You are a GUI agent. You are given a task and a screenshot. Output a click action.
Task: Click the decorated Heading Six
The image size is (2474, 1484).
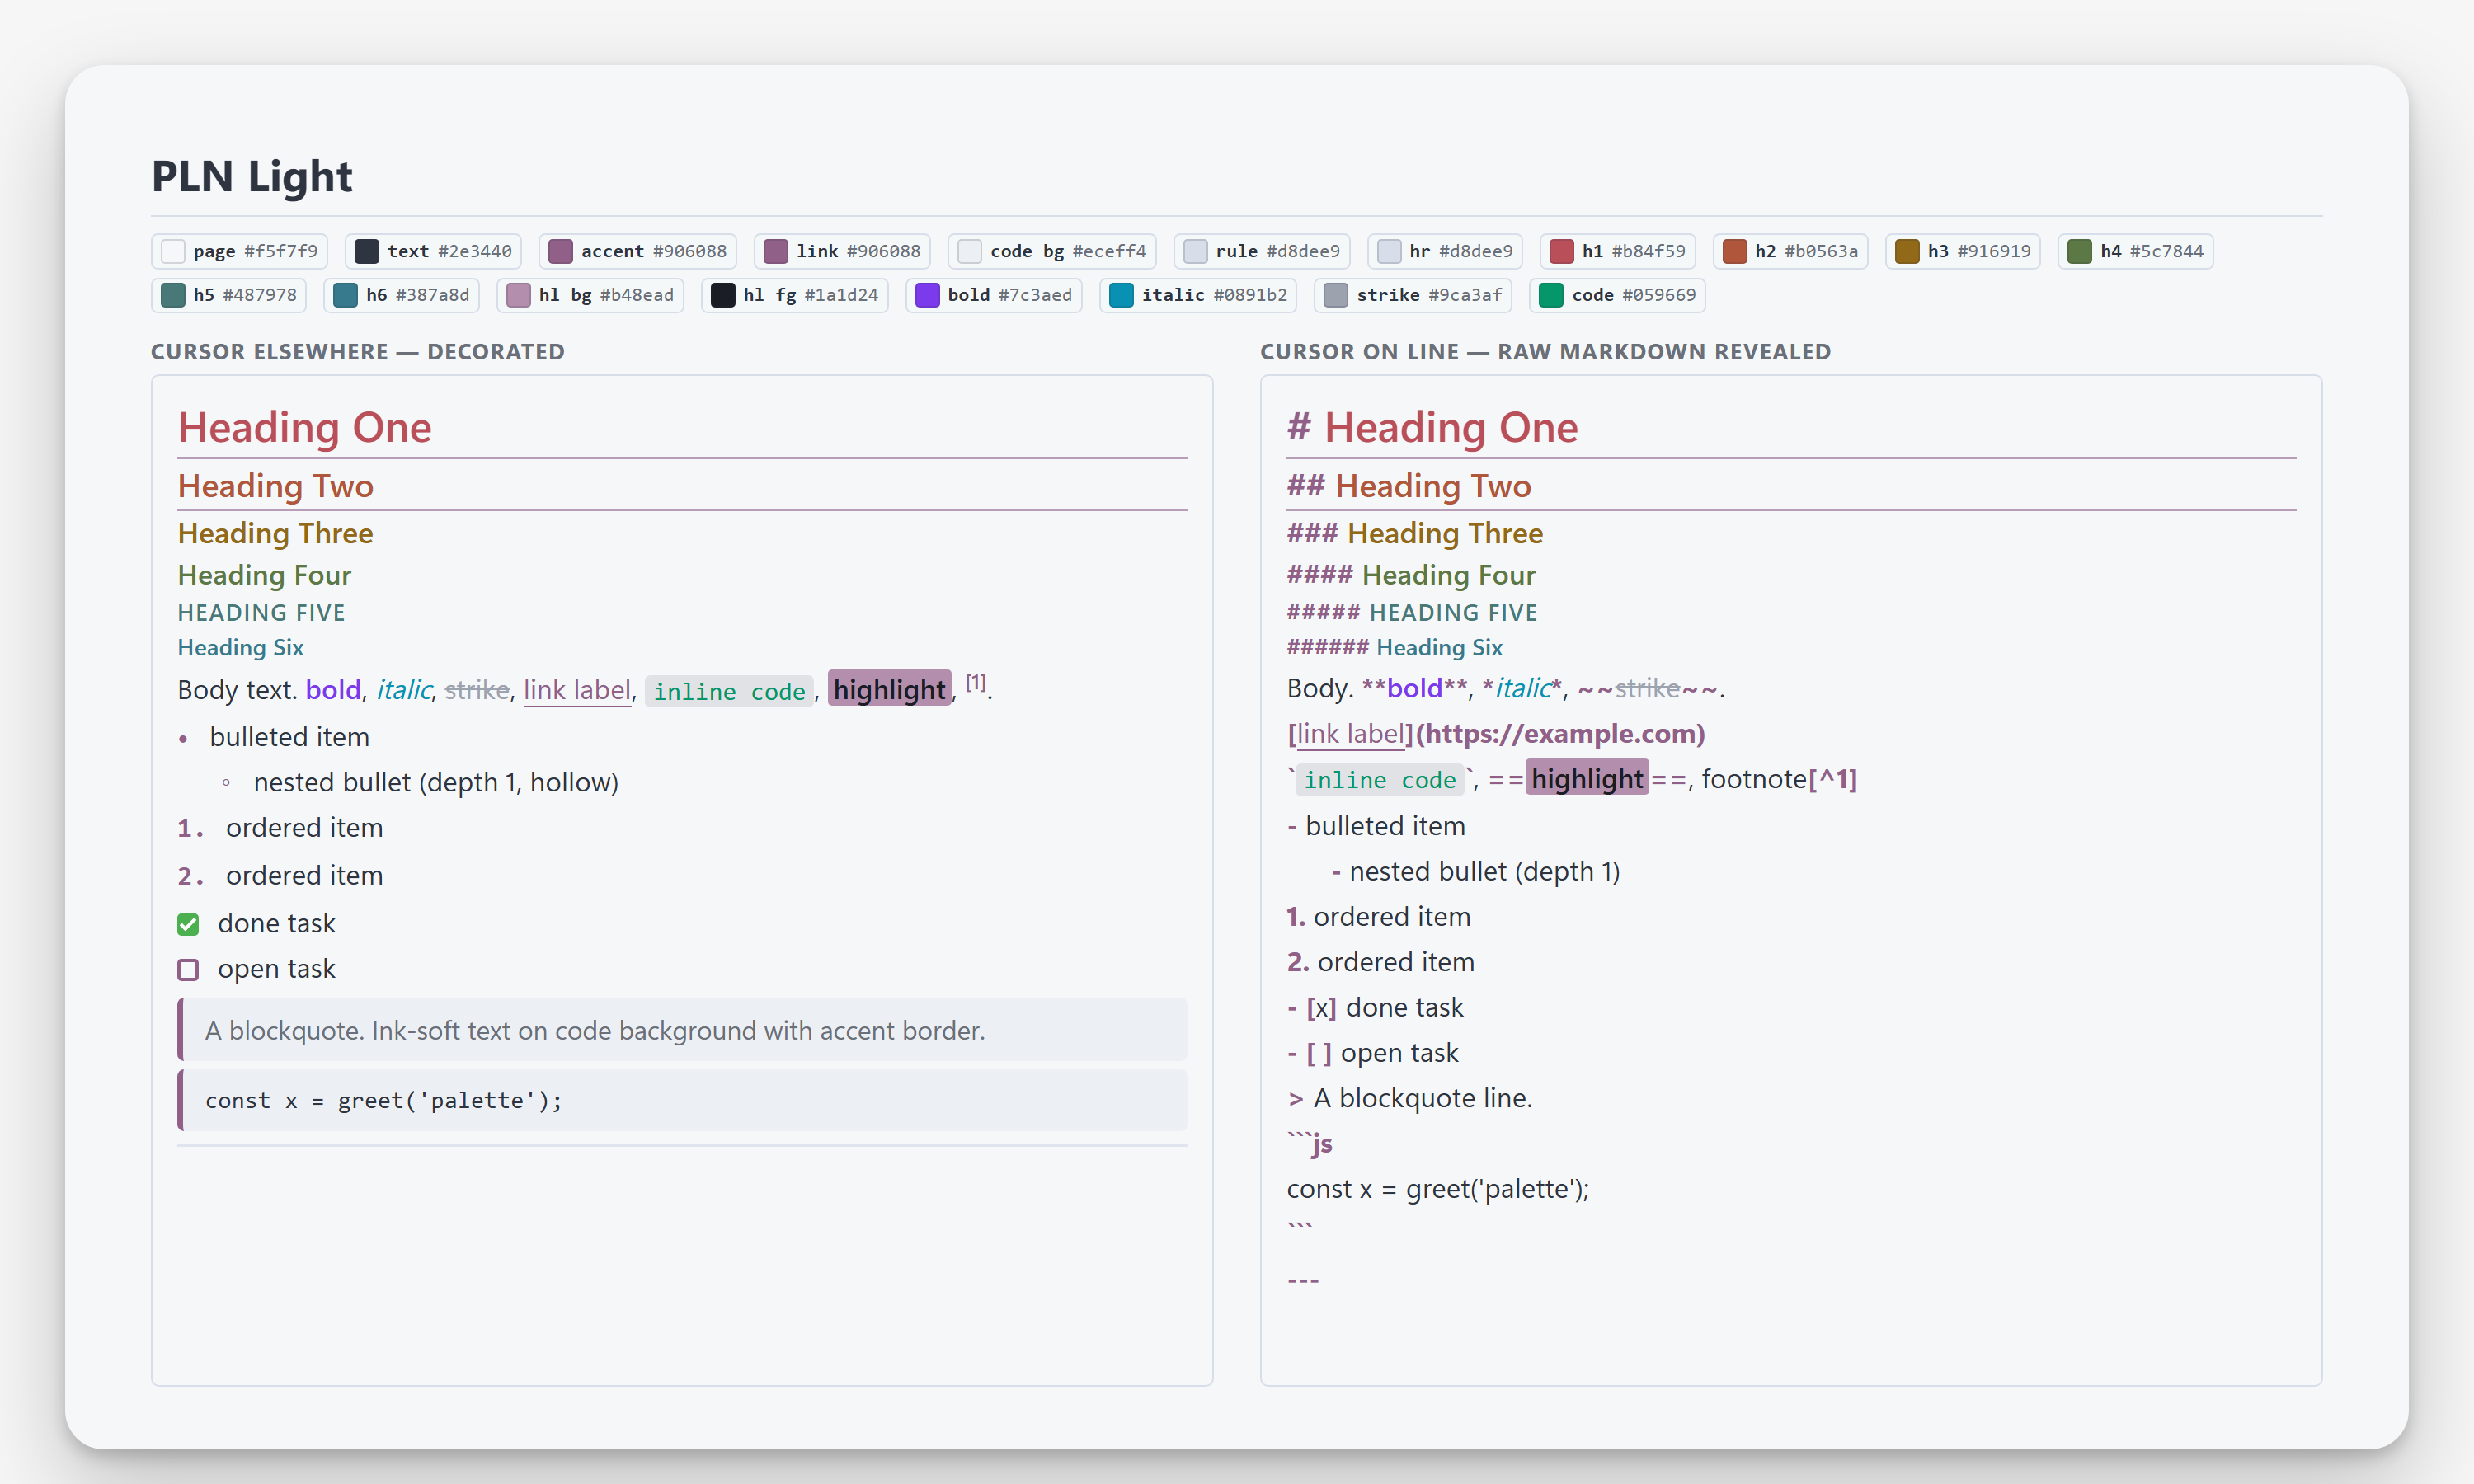(240, 648)
